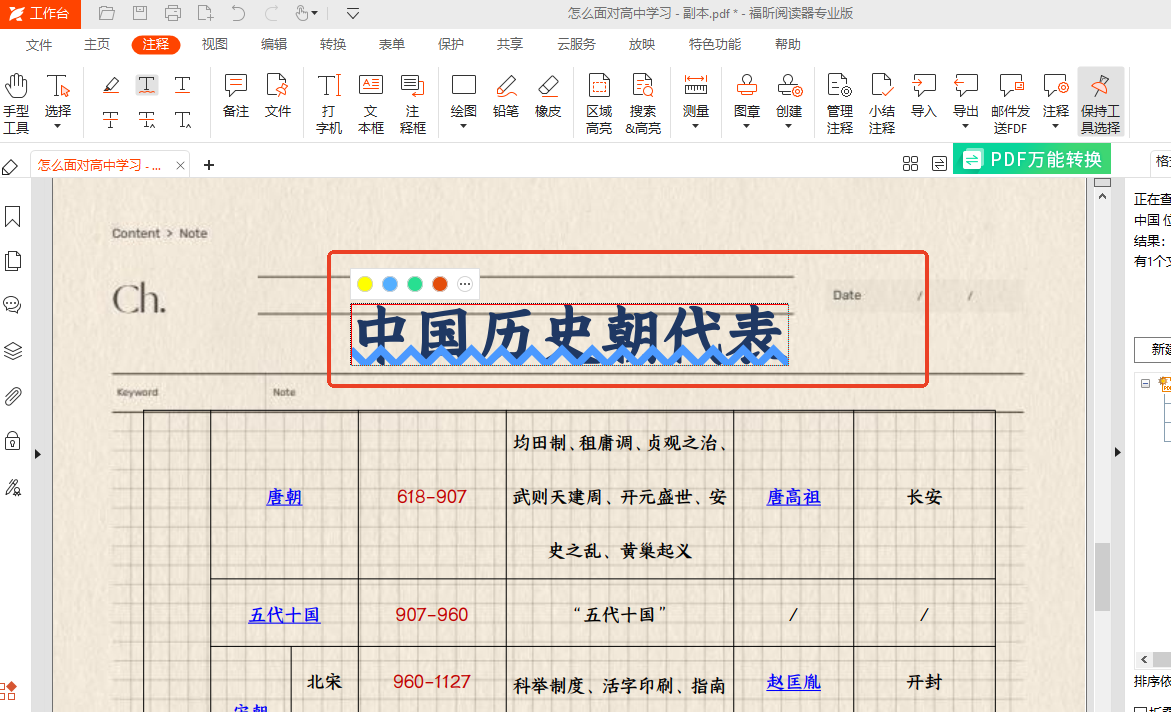Tick the checkbox at bottom of search panel
The height and width of the screenshot is (712, 1171).
pyautogui.click(x=1141, y=708)
